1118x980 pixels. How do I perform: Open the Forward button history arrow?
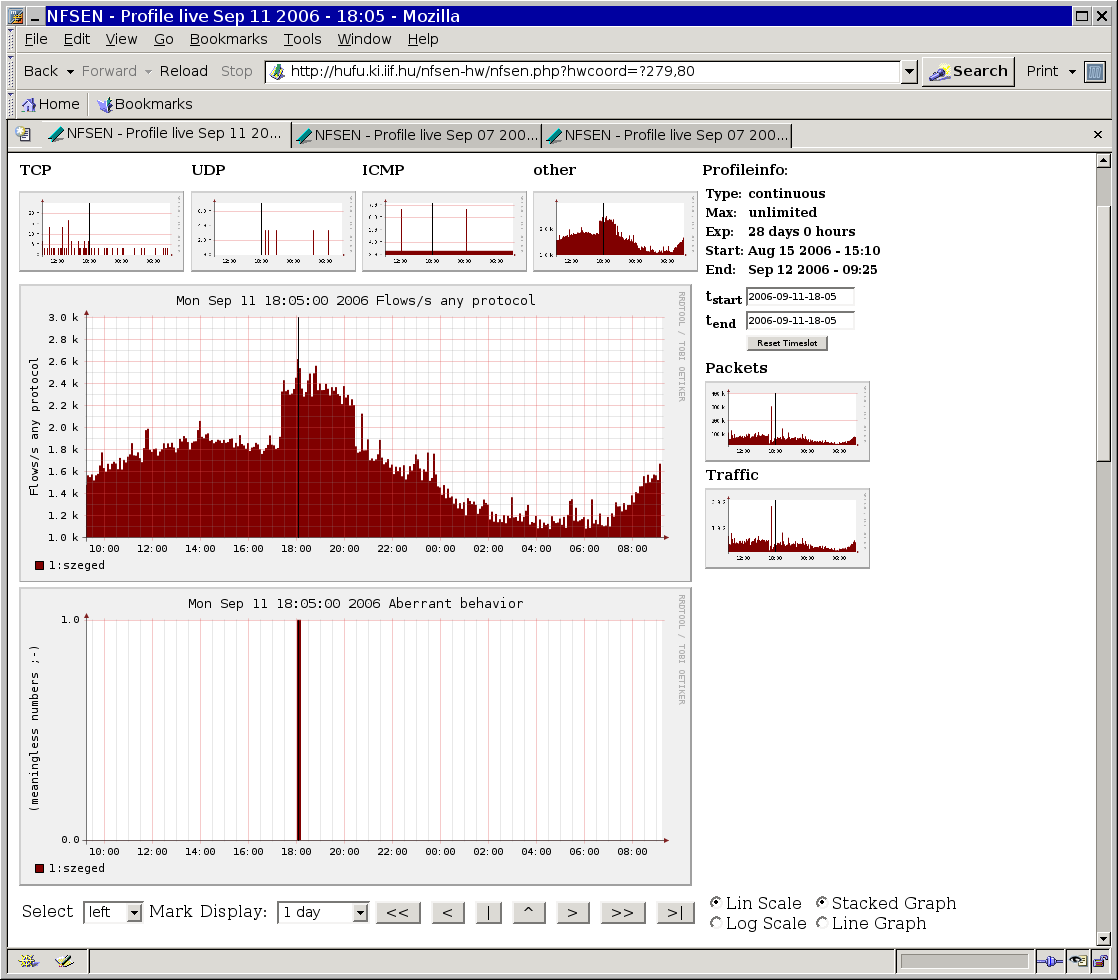click(148, 71)
